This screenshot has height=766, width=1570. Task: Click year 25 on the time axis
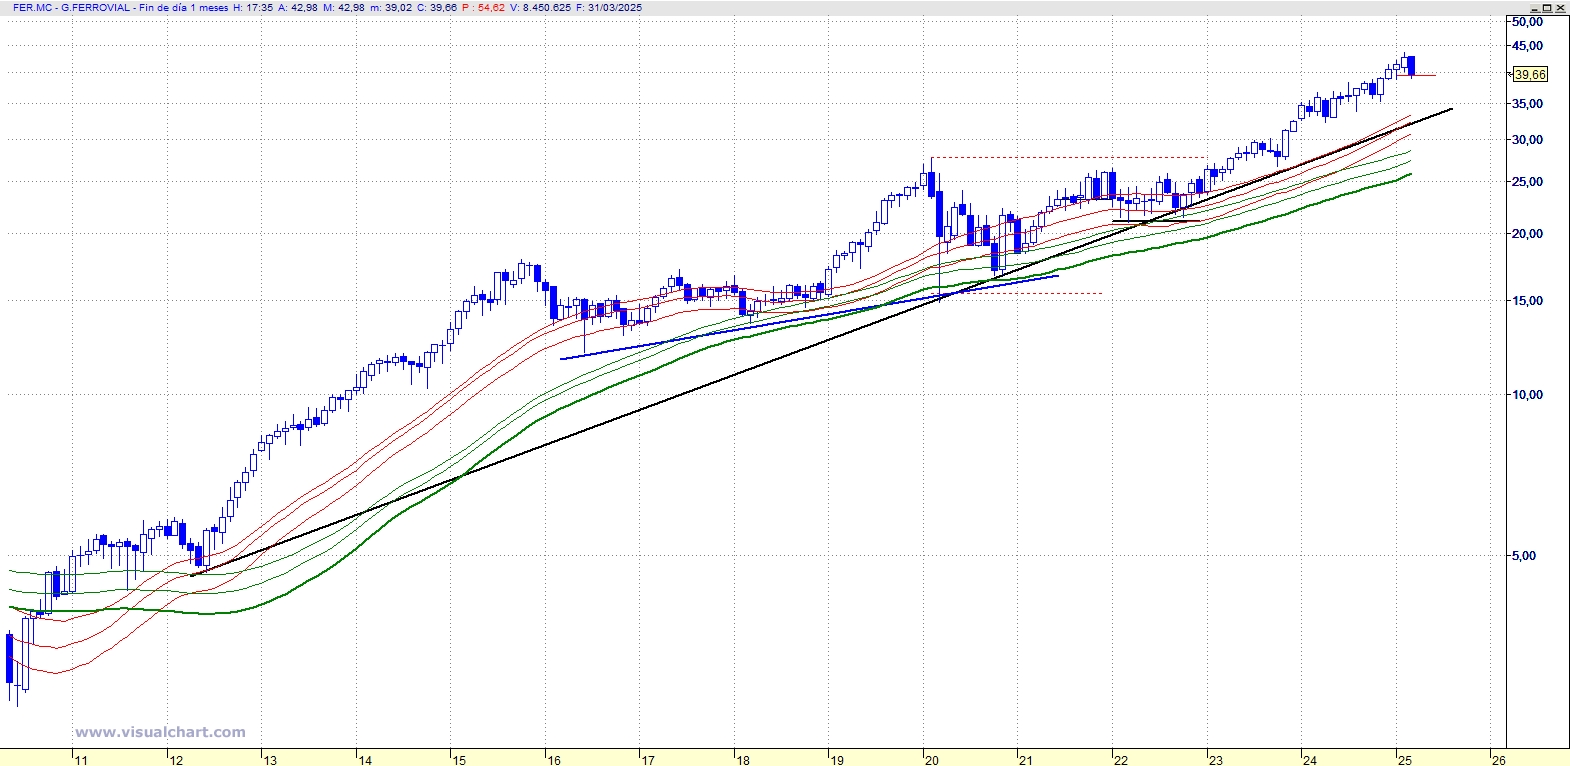tap(1404, 760)
